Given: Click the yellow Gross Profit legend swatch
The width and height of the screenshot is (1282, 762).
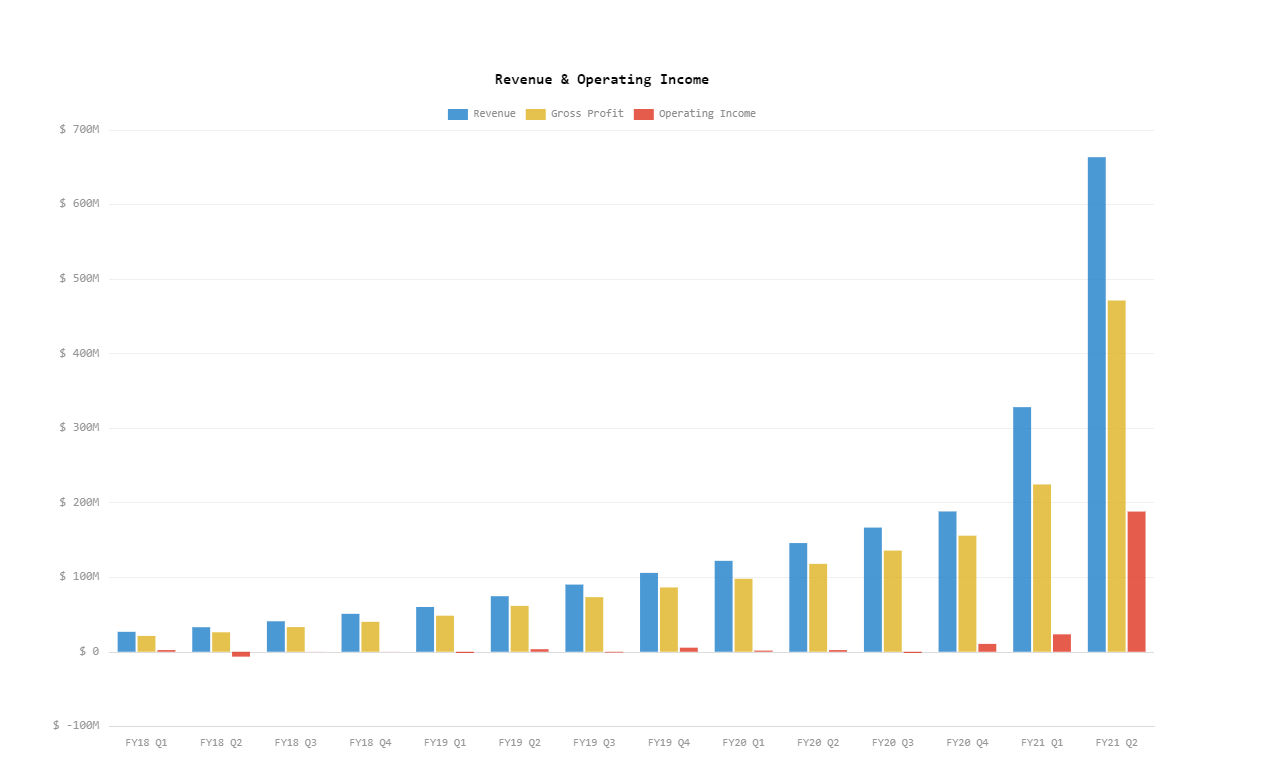Looking at the screenshot, I should pyautogui.click(x=536, y=114).
